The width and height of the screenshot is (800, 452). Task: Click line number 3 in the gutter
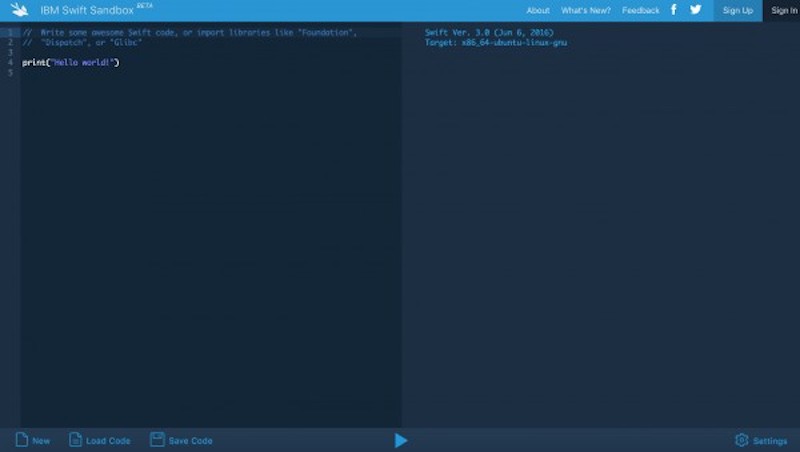point(10,53)
